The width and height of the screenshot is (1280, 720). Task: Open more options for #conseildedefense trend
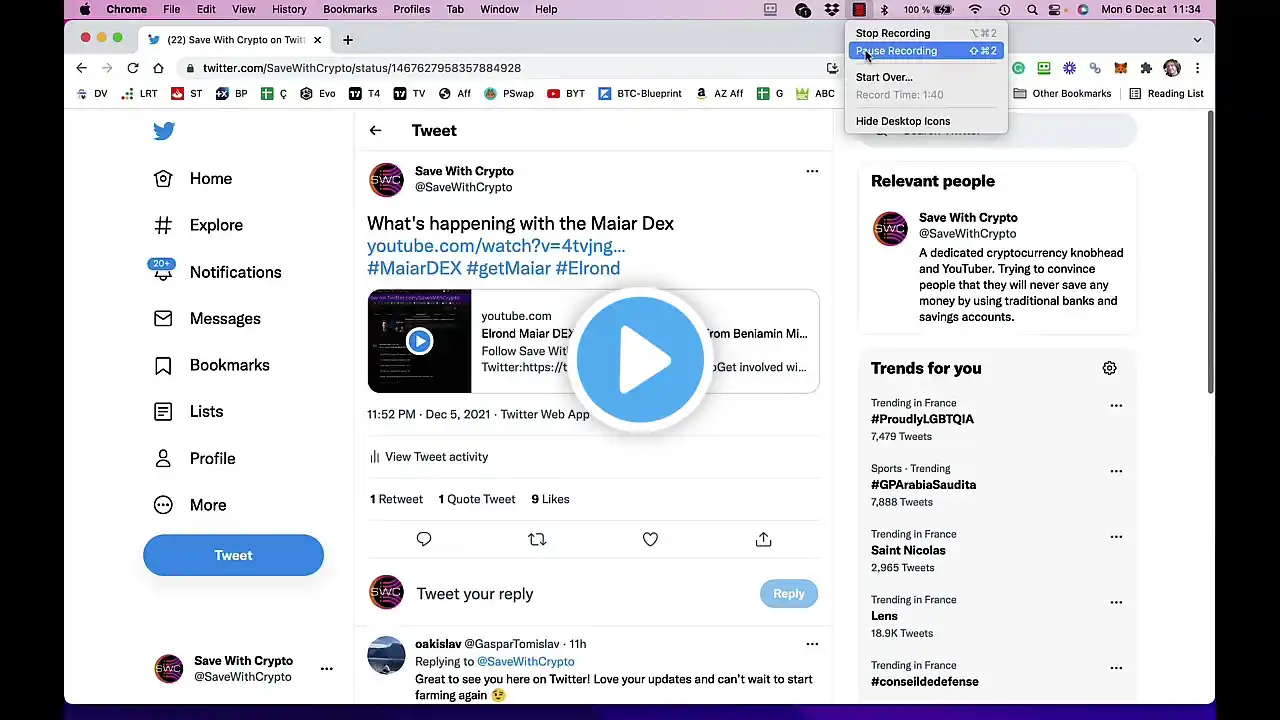1116,668
